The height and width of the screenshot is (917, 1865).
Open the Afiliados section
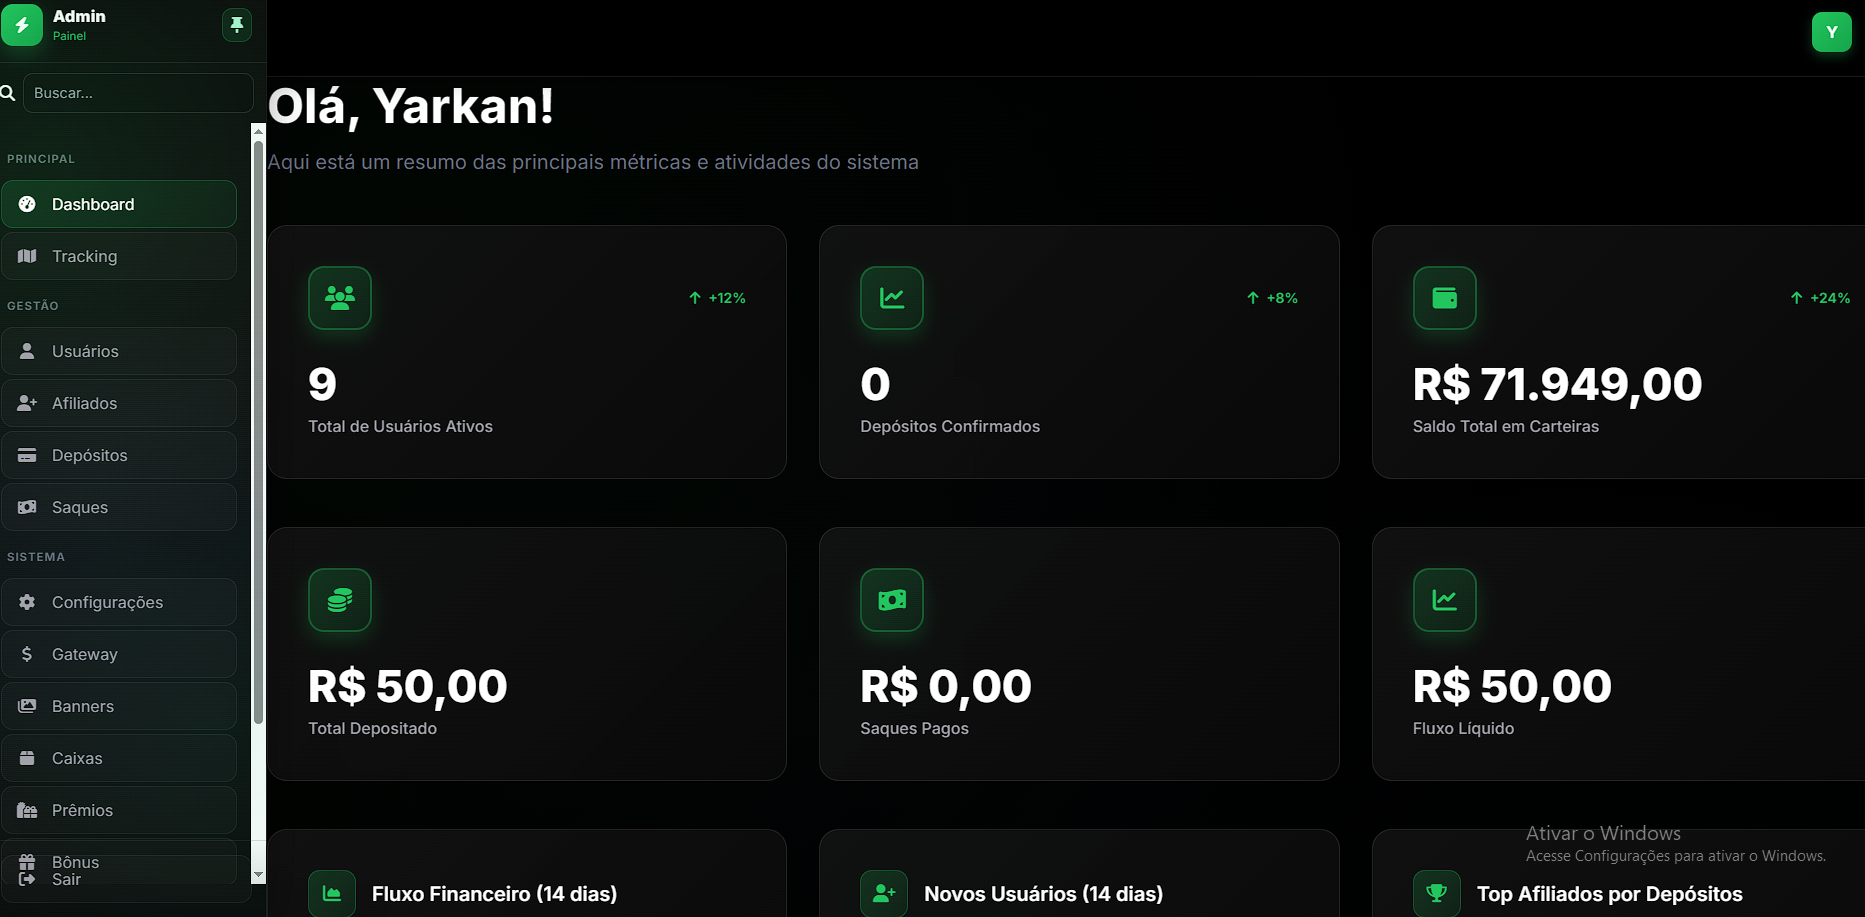click(119, 403)
